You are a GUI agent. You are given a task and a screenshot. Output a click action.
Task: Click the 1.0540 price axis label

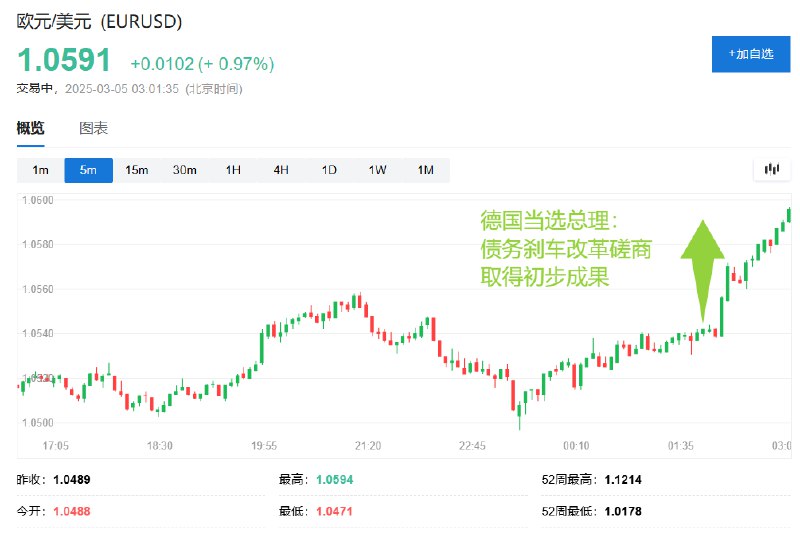coord(38,333)
